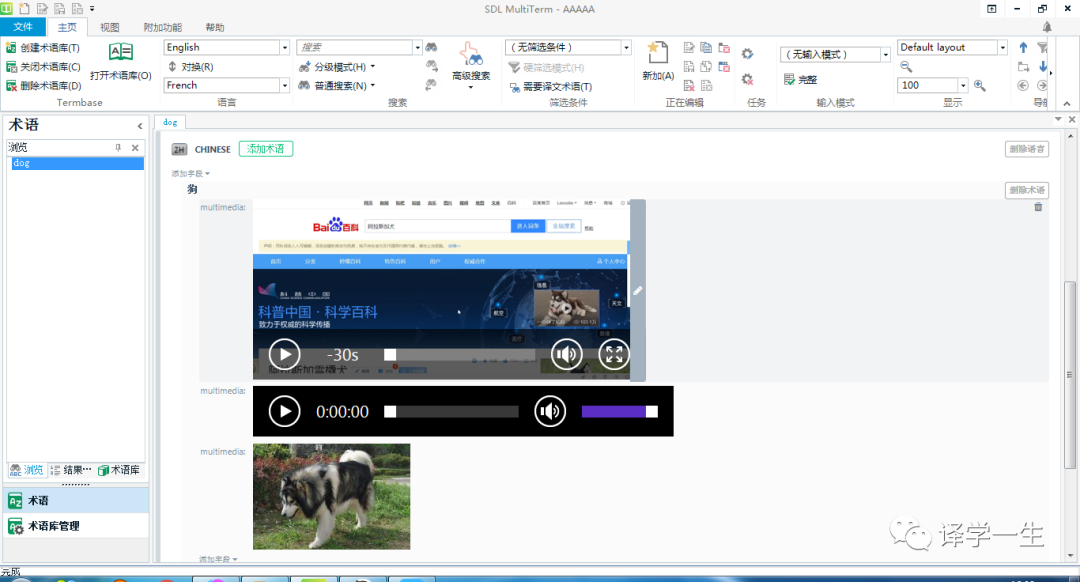
Task: Click Add New entry (新加) star icon
Action: pyautogui.click(x=658, y=61)
